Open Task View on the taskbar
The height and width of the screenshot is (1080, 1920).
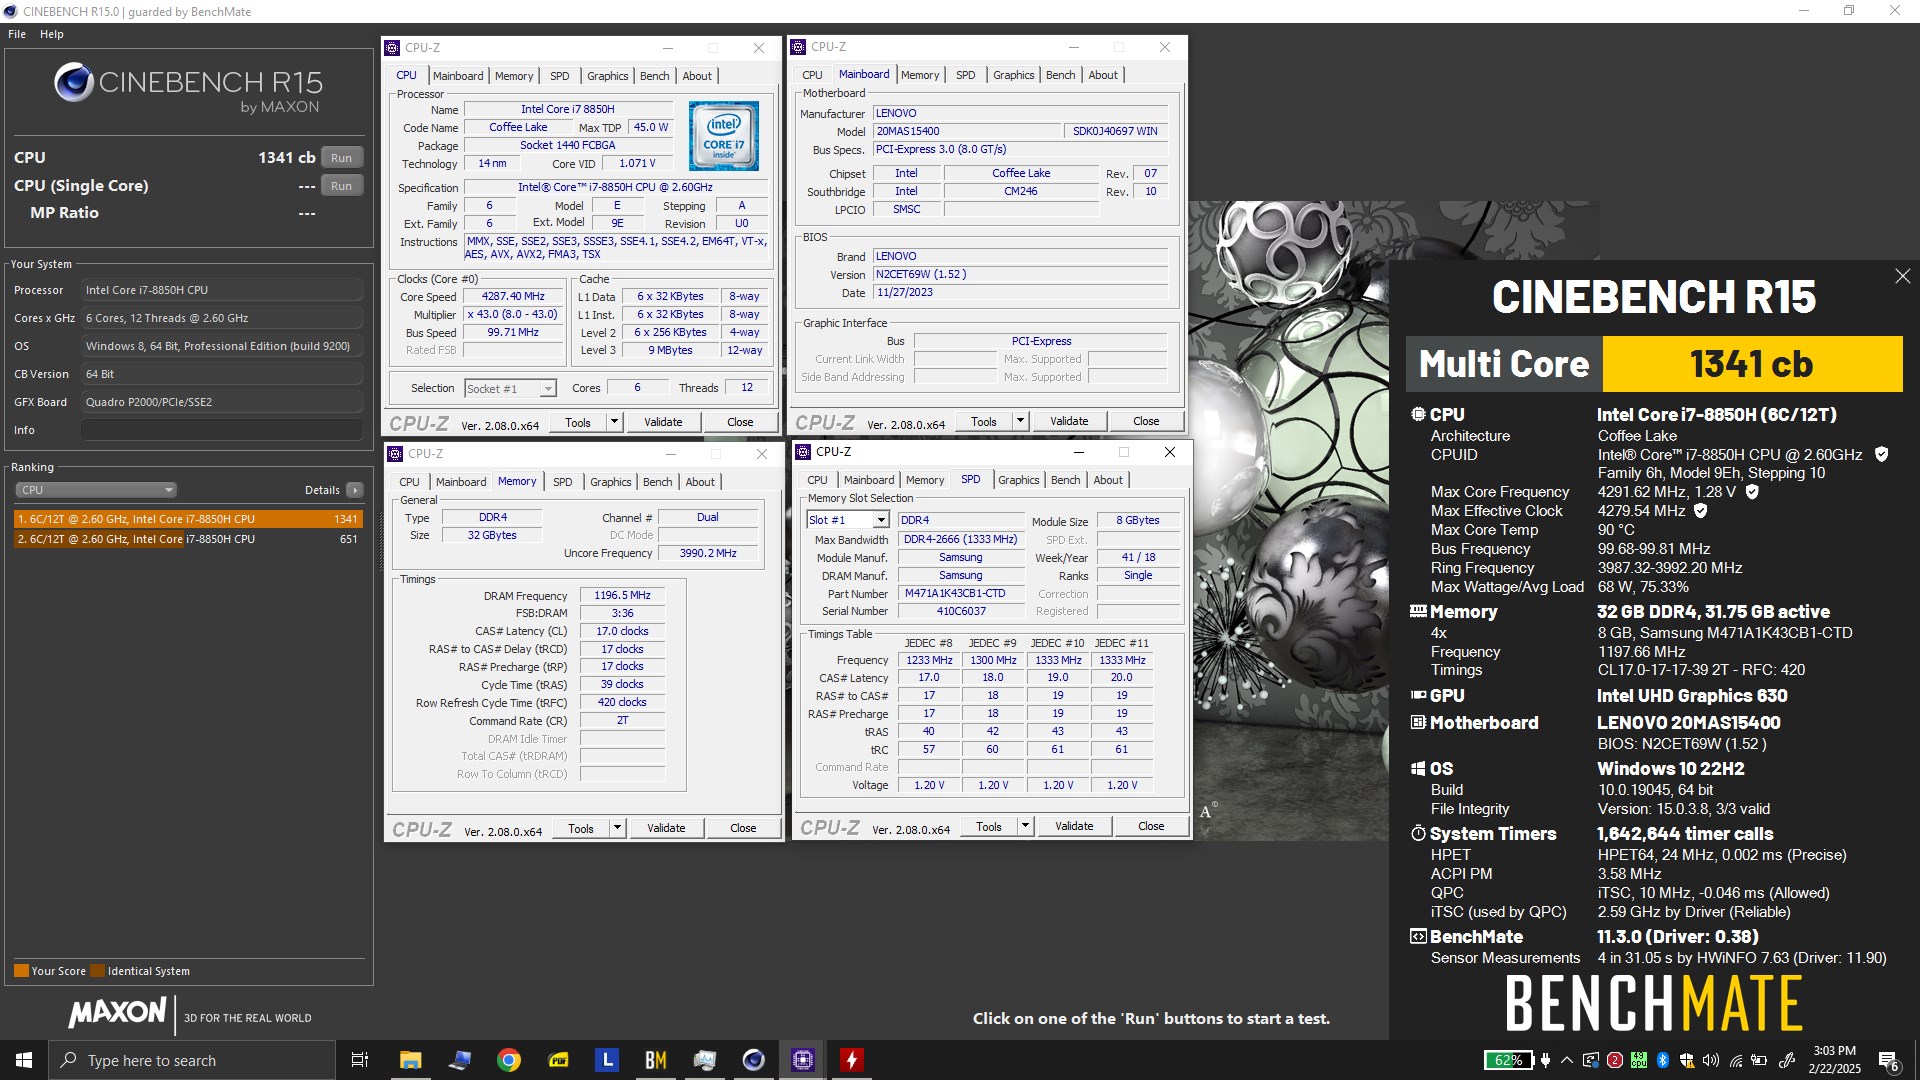pyautogui.click(x=360, y=1060)
